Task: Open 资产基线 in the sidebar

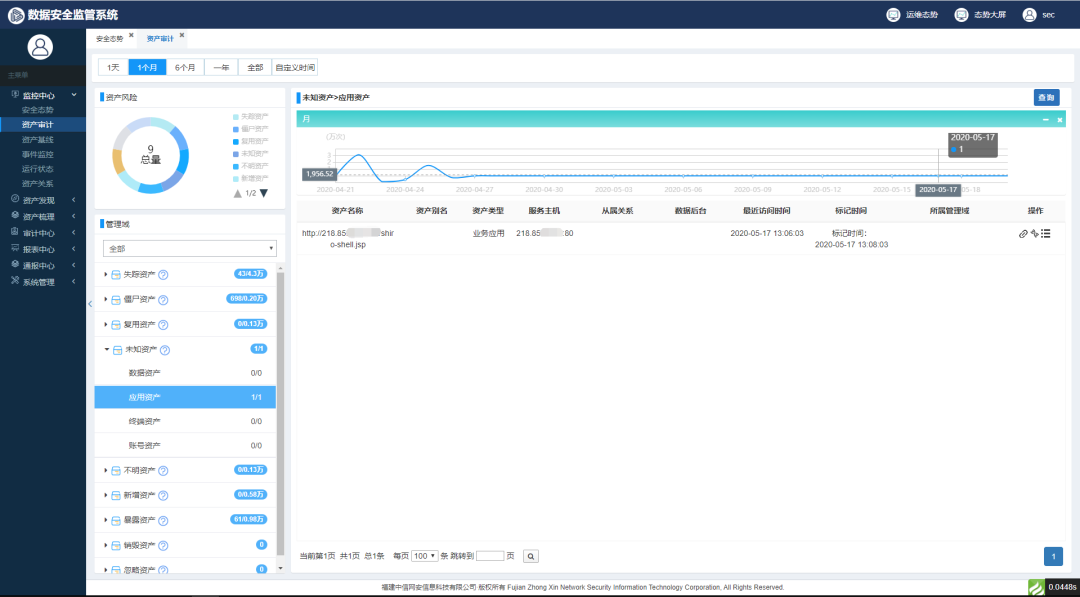Action: 37,140
